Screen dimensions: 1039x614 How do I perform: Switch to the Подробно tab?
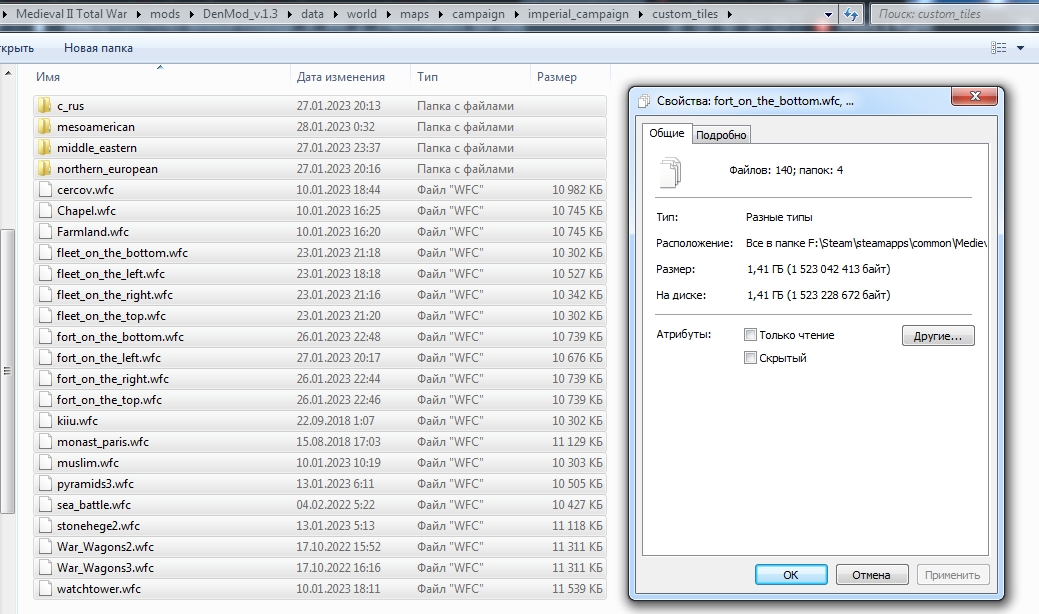point(721,134)
